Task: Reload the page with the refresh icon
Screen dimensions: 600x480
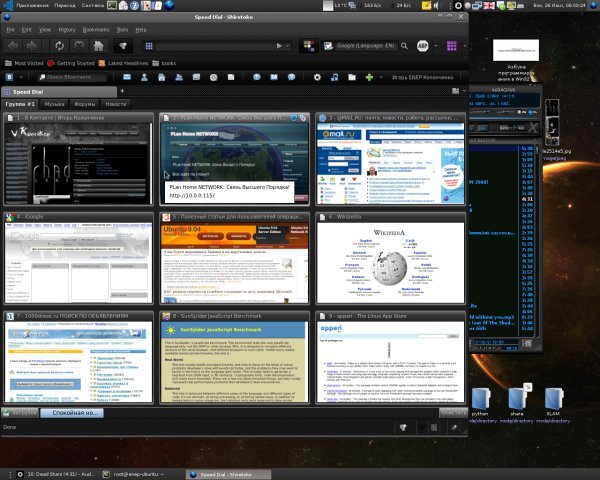Action: [62, 46]
